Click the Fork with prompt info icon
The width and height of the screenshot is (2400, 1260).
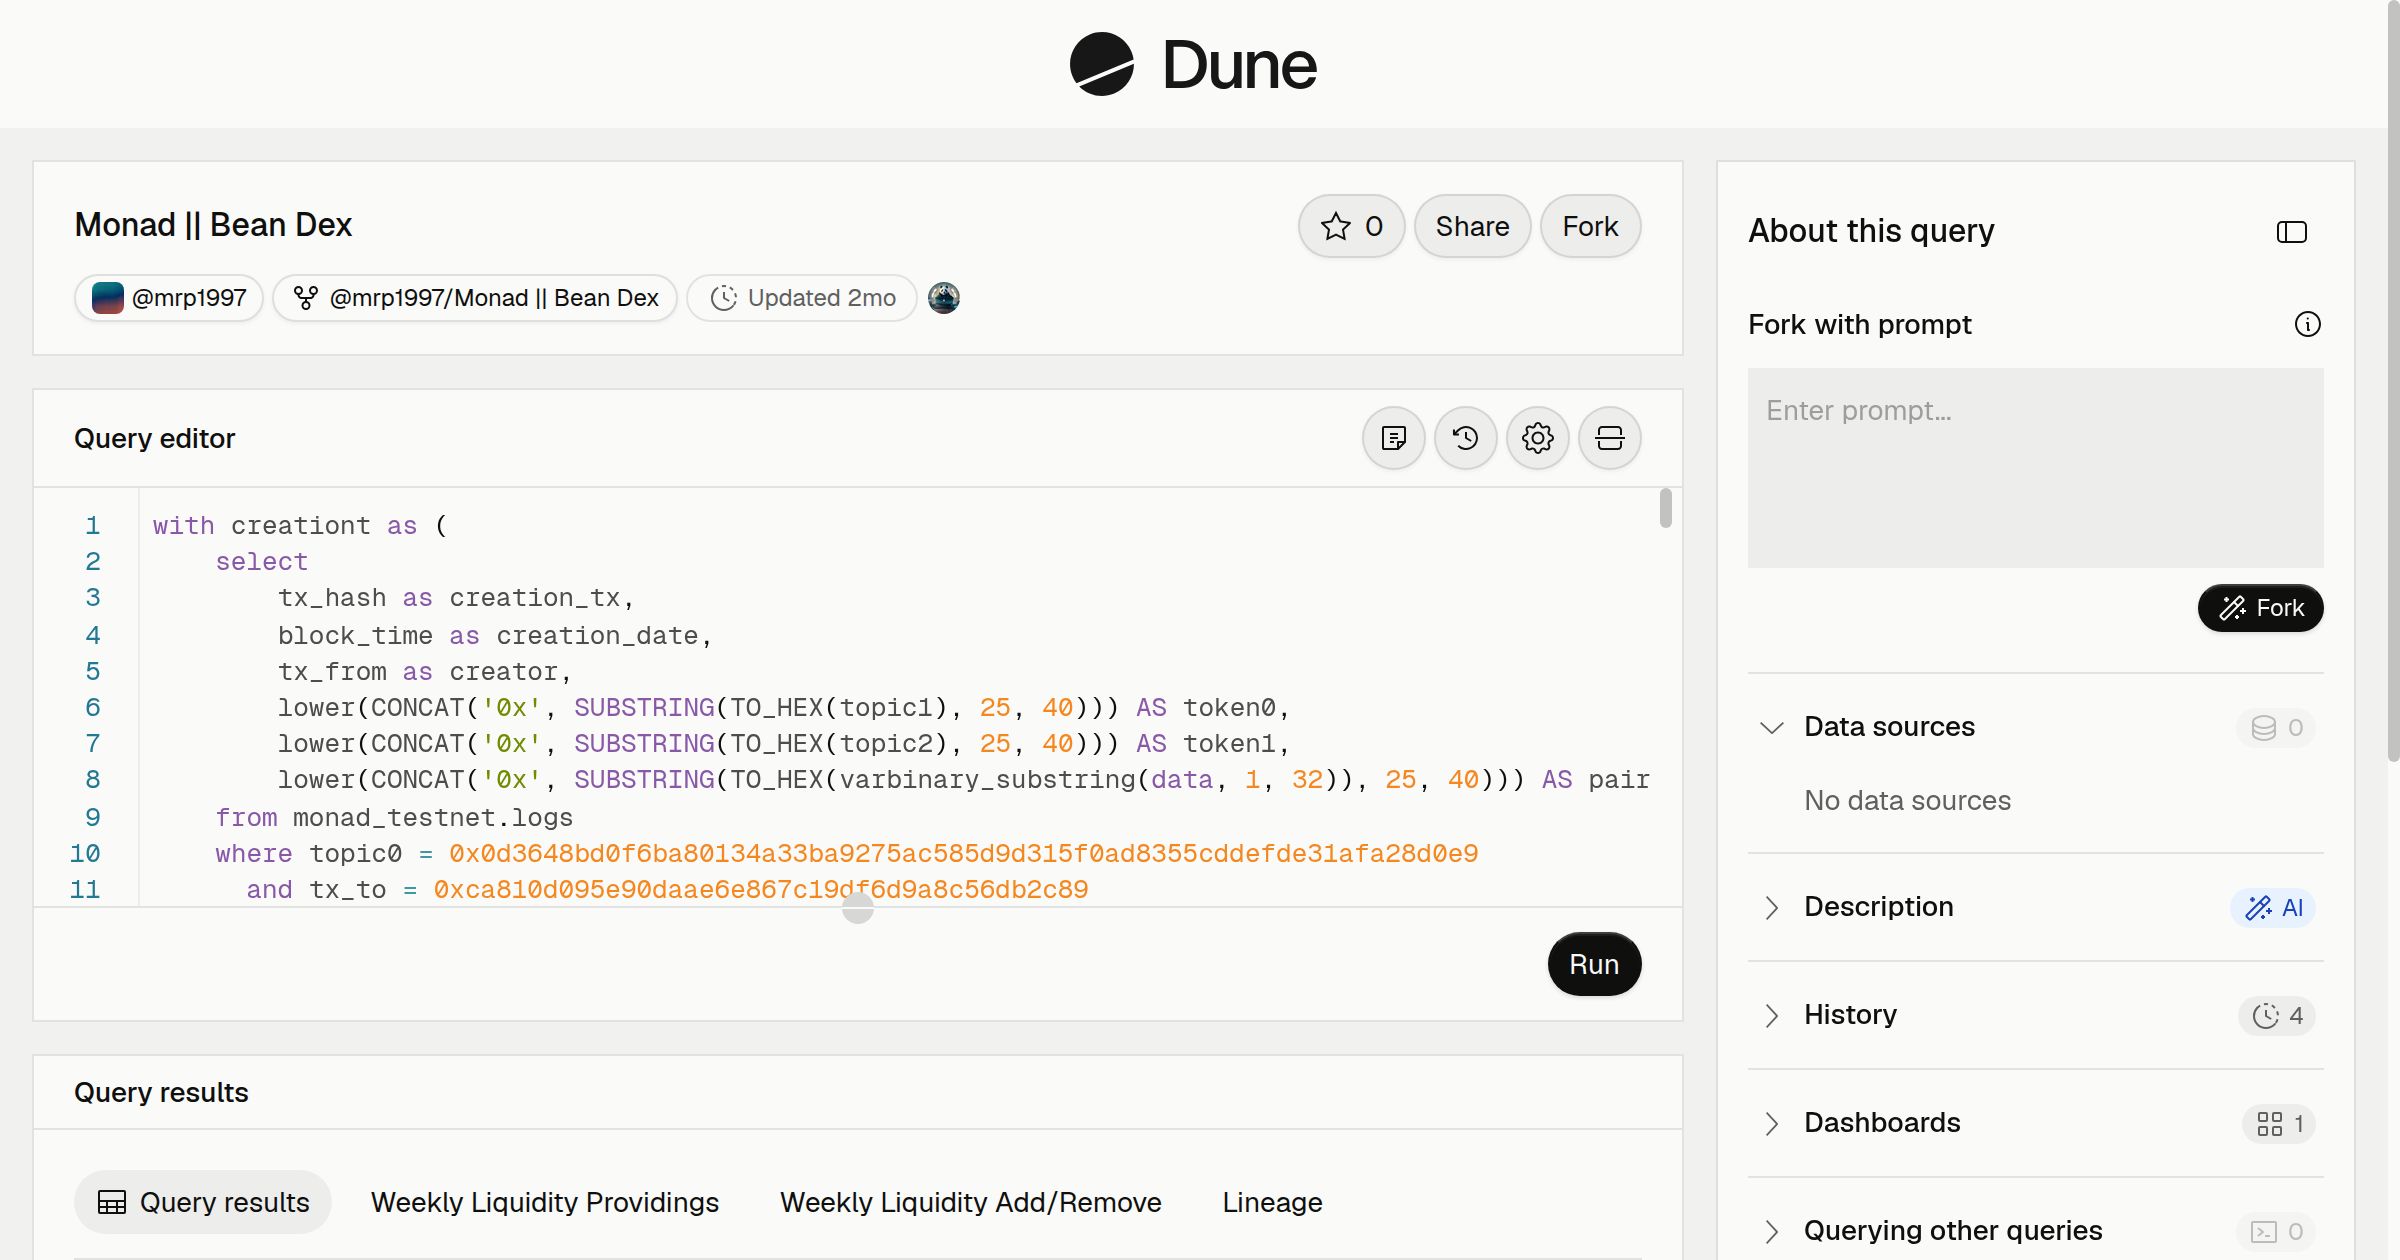point(2307,324)
